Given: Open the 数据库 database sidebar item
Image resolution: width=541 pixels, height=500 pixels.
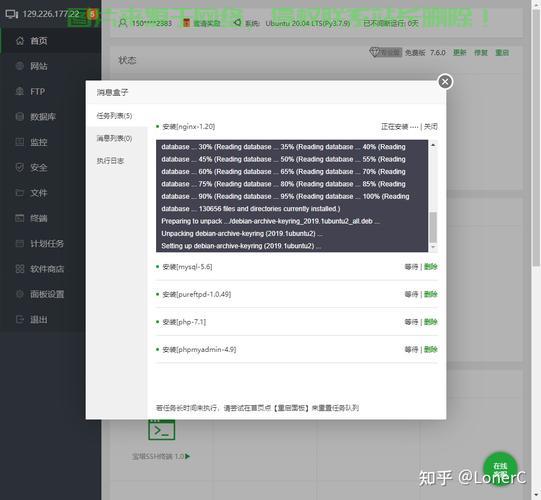Looking at the screenshot, I should (x=51, y=117).
